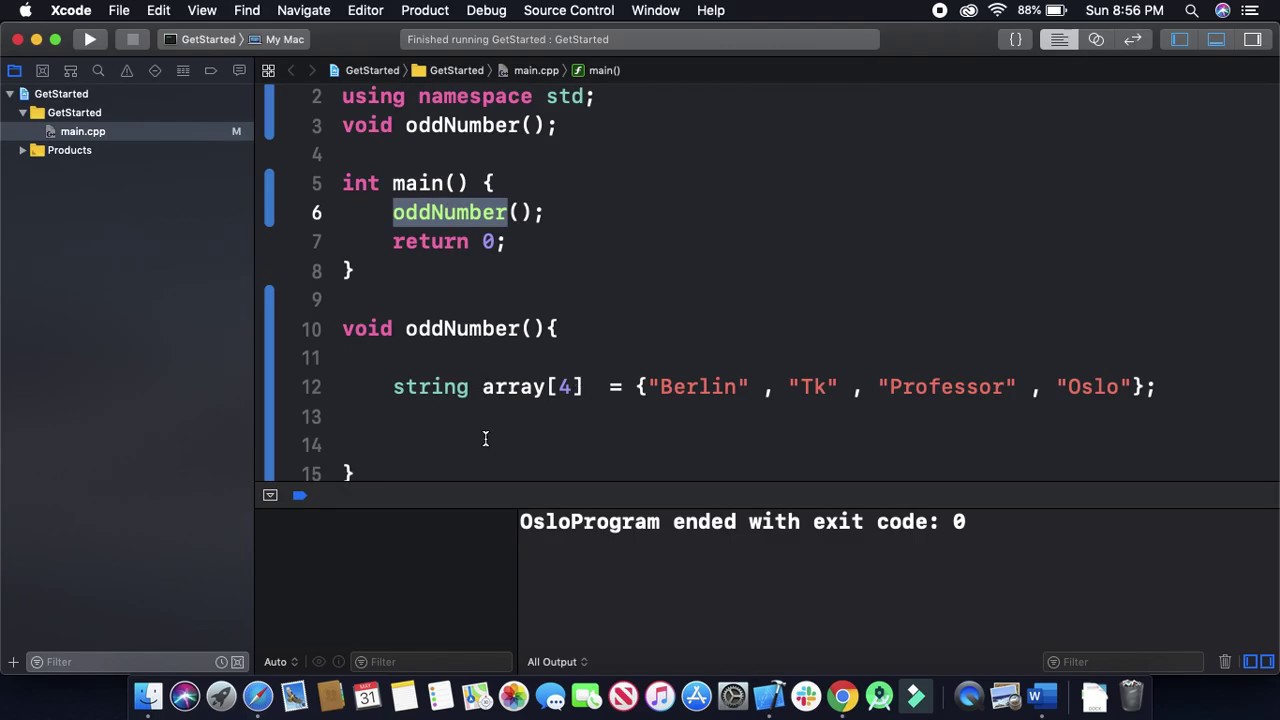Open the symbol navigator icon

pyautogui.click(x=70, y=71)
